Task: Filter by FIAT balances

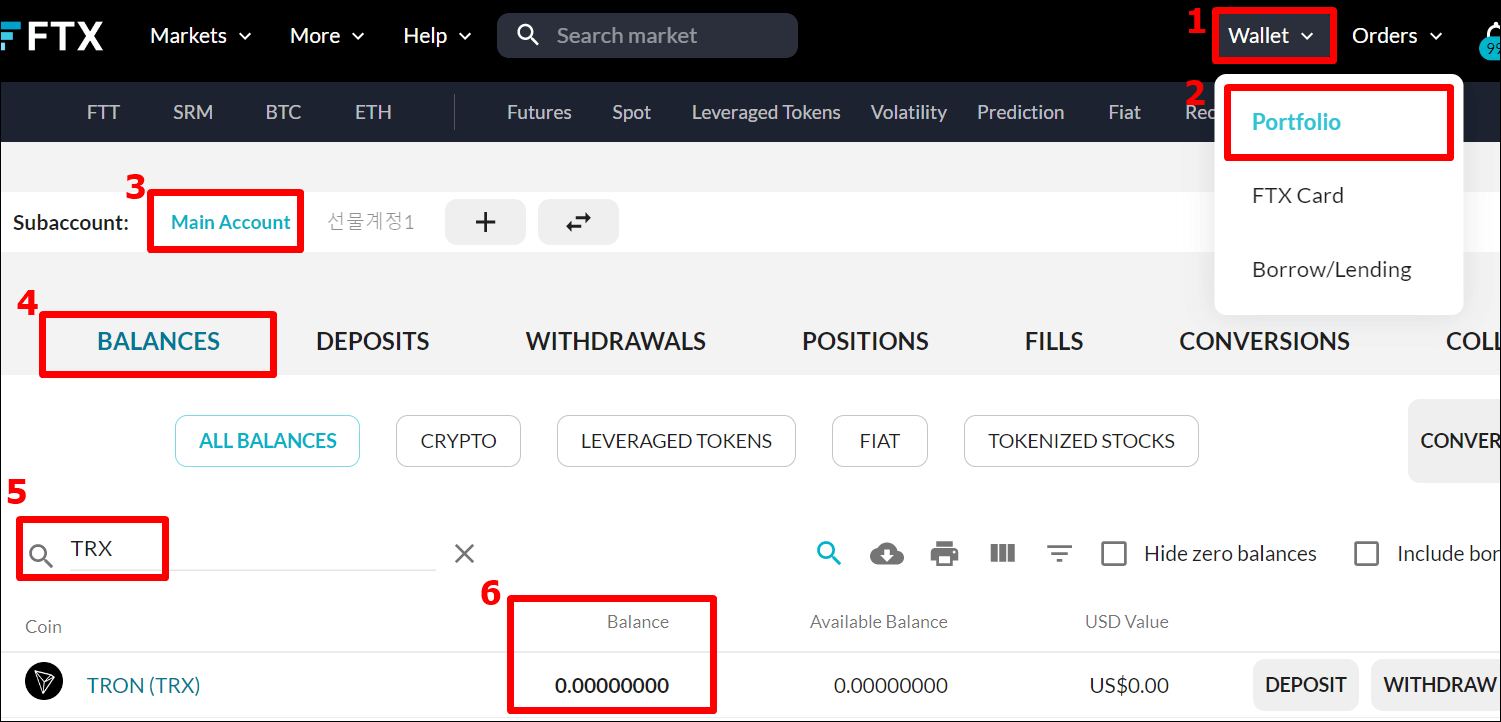Action: pos(880,441)
